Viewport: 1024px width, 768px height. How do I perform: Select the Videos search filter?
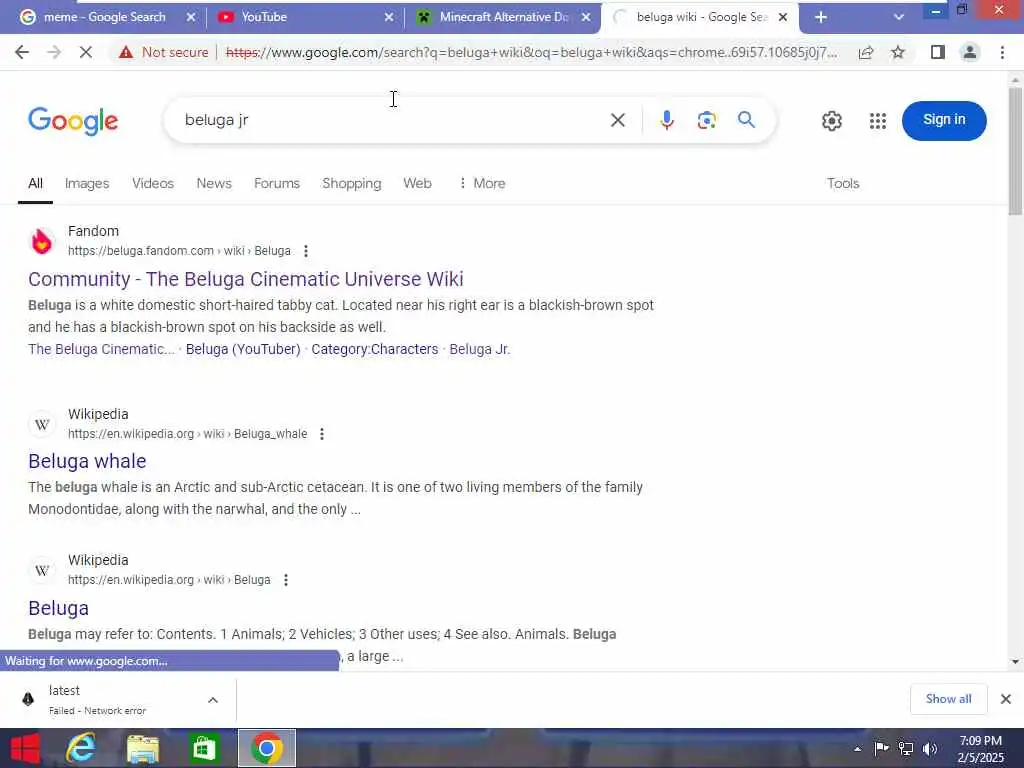pyautogui.click(x=153, y=184)
